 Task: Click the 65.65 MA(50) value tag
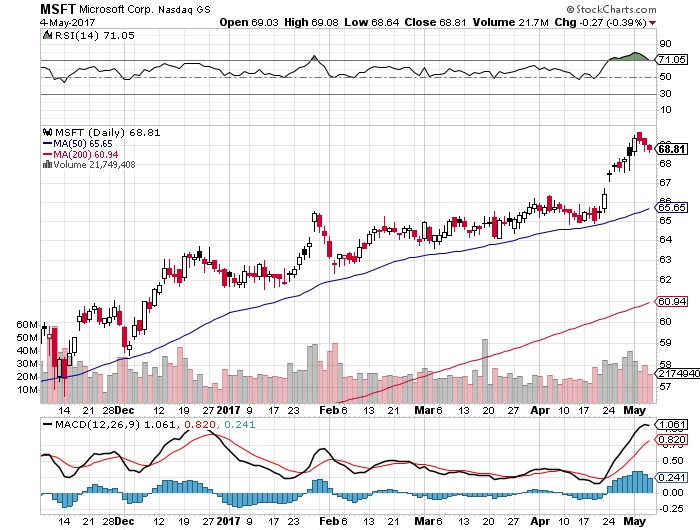(x=671, y=208)
